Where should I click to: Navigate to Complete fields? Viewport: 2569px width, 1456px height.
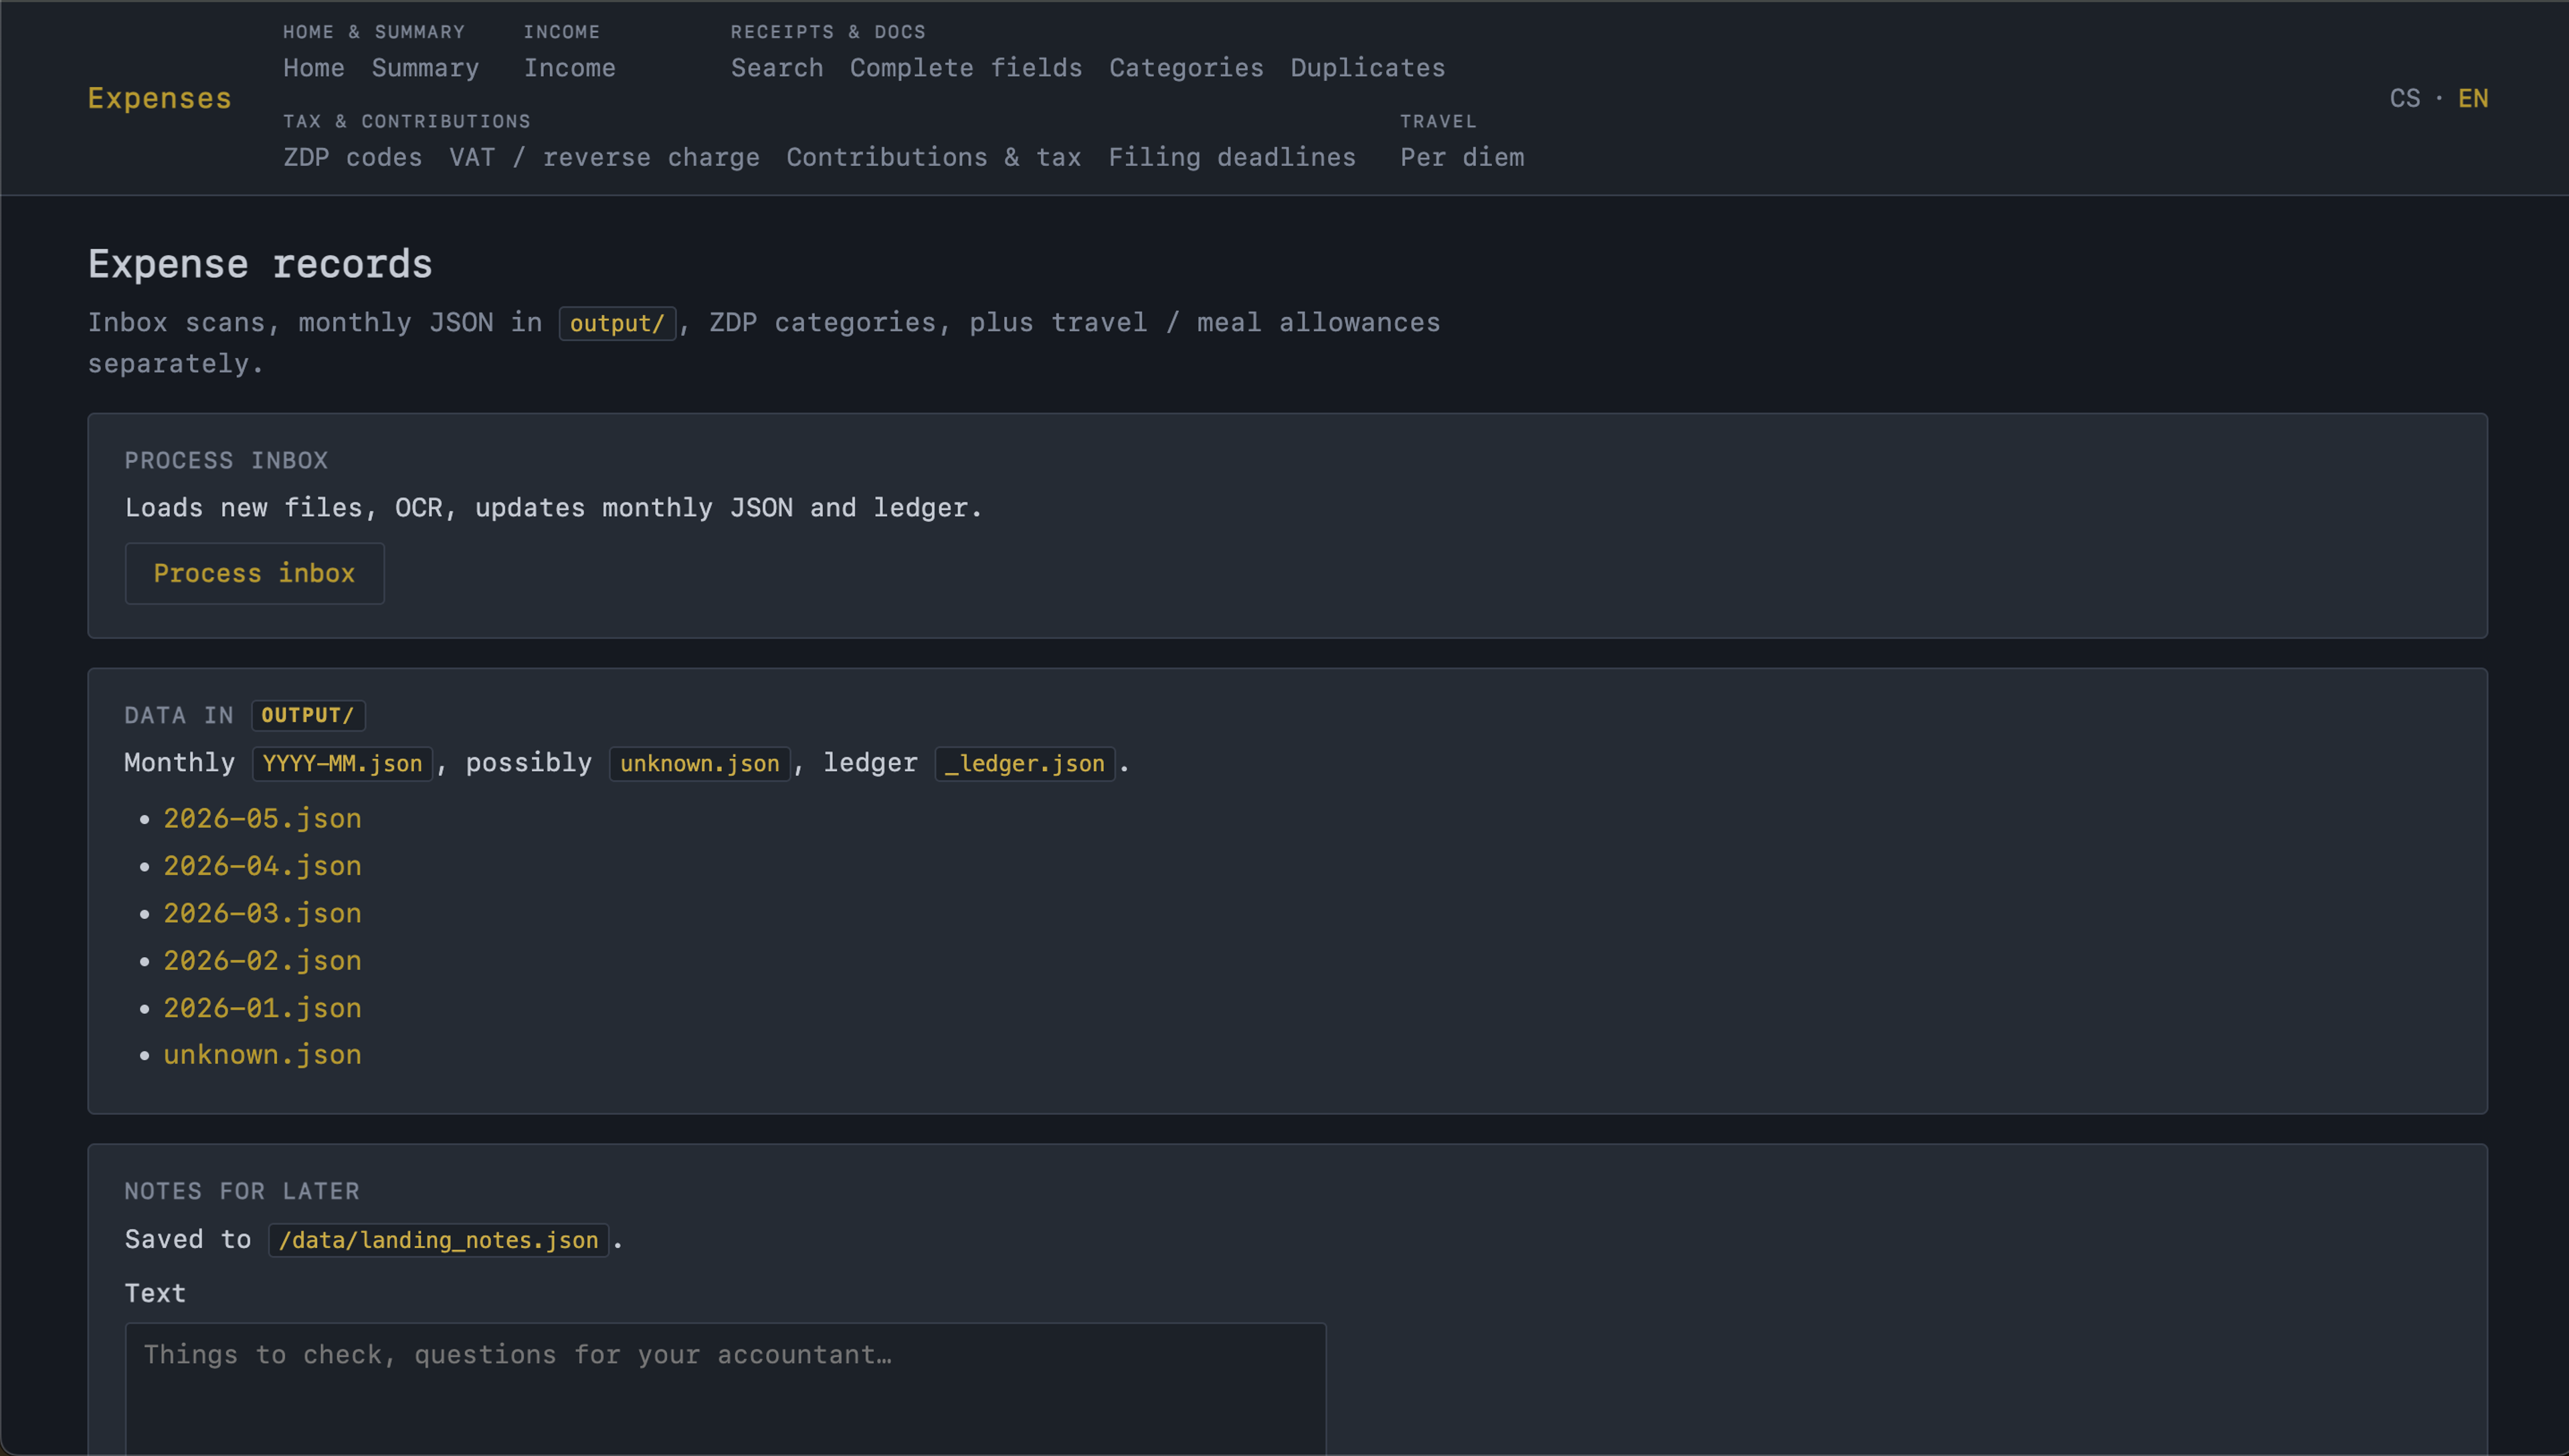966,68
